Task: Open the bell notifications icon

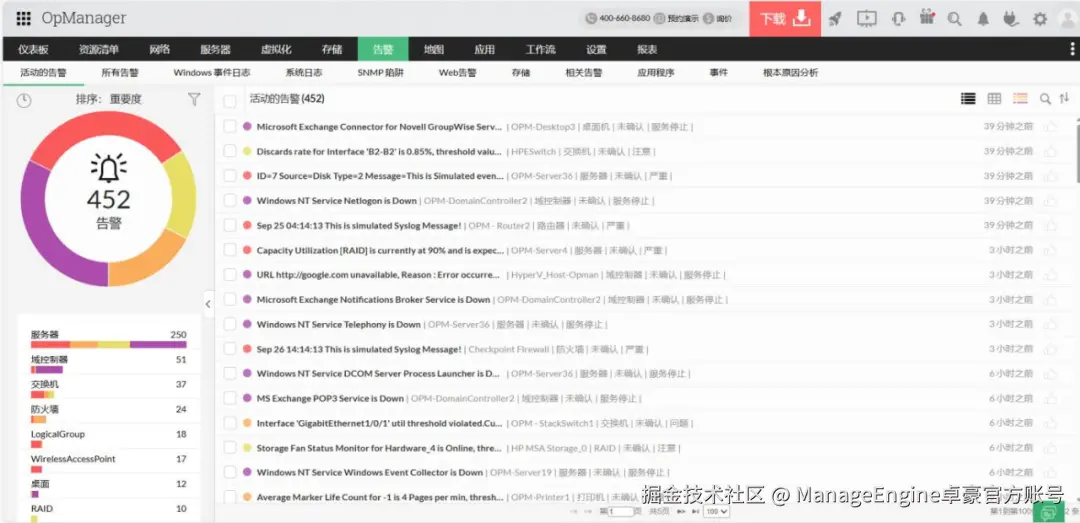Action: (983, 19)
